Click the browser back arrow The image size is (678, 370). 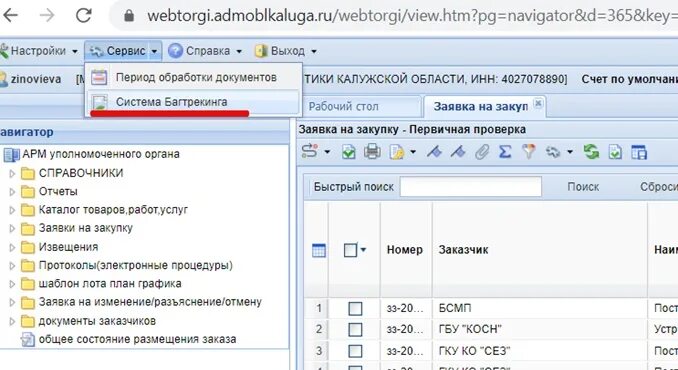pyautogui.click(x=10, y=16)
